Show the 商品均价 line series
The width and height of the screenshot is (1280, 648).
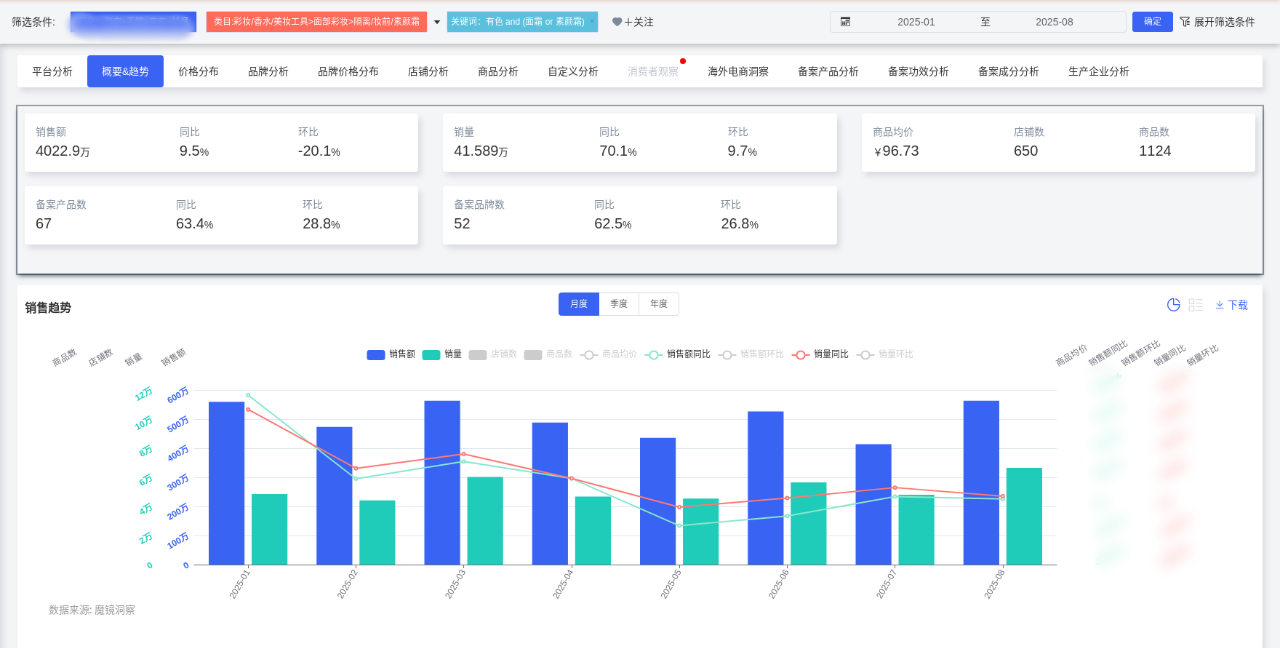coord(608,354)
